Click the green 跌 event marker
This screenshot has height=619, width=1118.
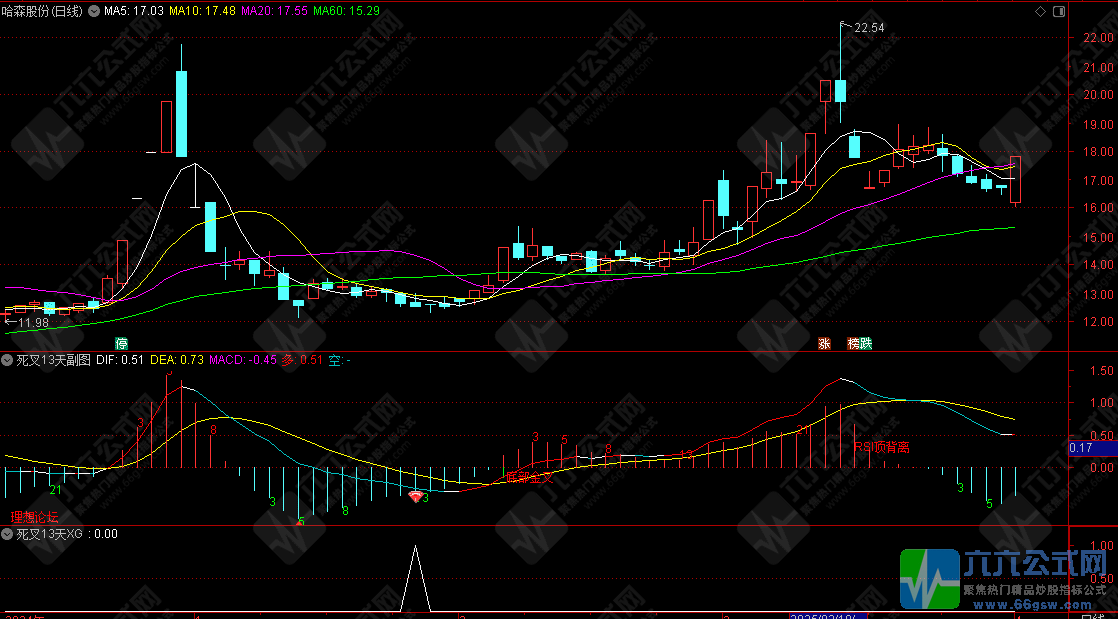click(x=866, y=343)
